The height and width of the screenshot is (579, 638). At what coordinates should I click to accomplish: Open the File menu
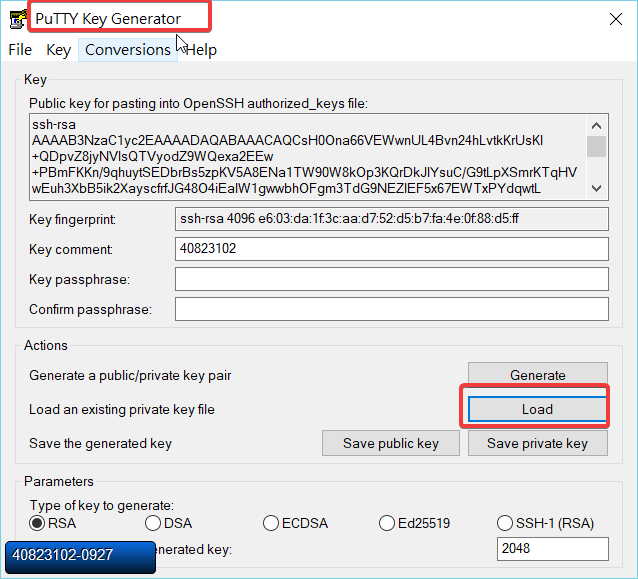[x=20, y=50]
